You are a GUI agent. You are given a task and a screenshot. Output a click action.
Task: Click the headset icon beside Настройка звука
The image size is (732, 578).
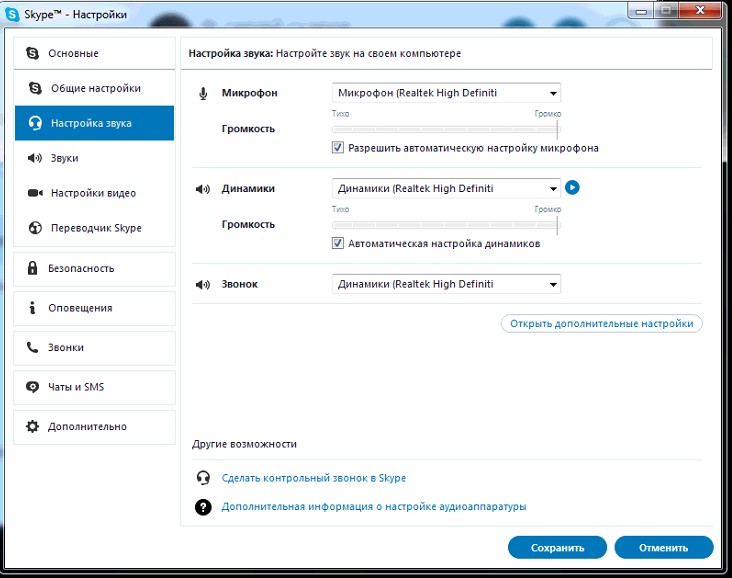(x=35, y=123)
